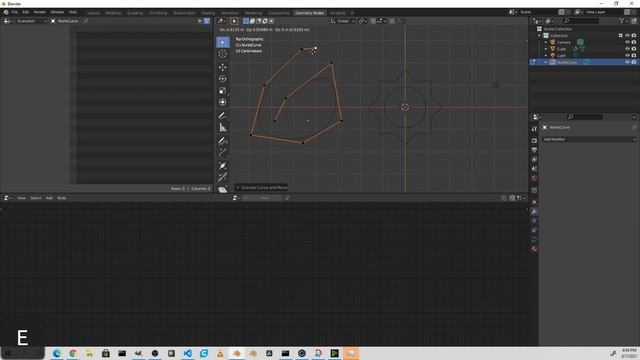Select the Rotate tool in viewport toolbar
640x360 pixels.
tap(222, 79)
